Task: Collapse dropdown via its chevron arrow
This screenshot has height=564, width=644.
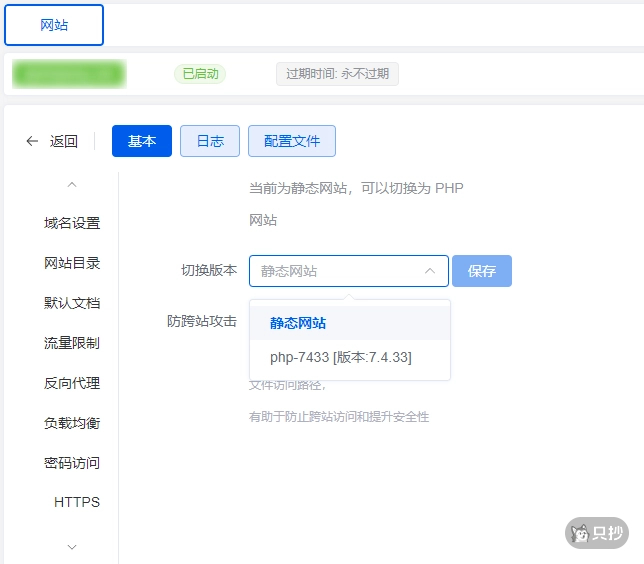Action: click(430, 271)
